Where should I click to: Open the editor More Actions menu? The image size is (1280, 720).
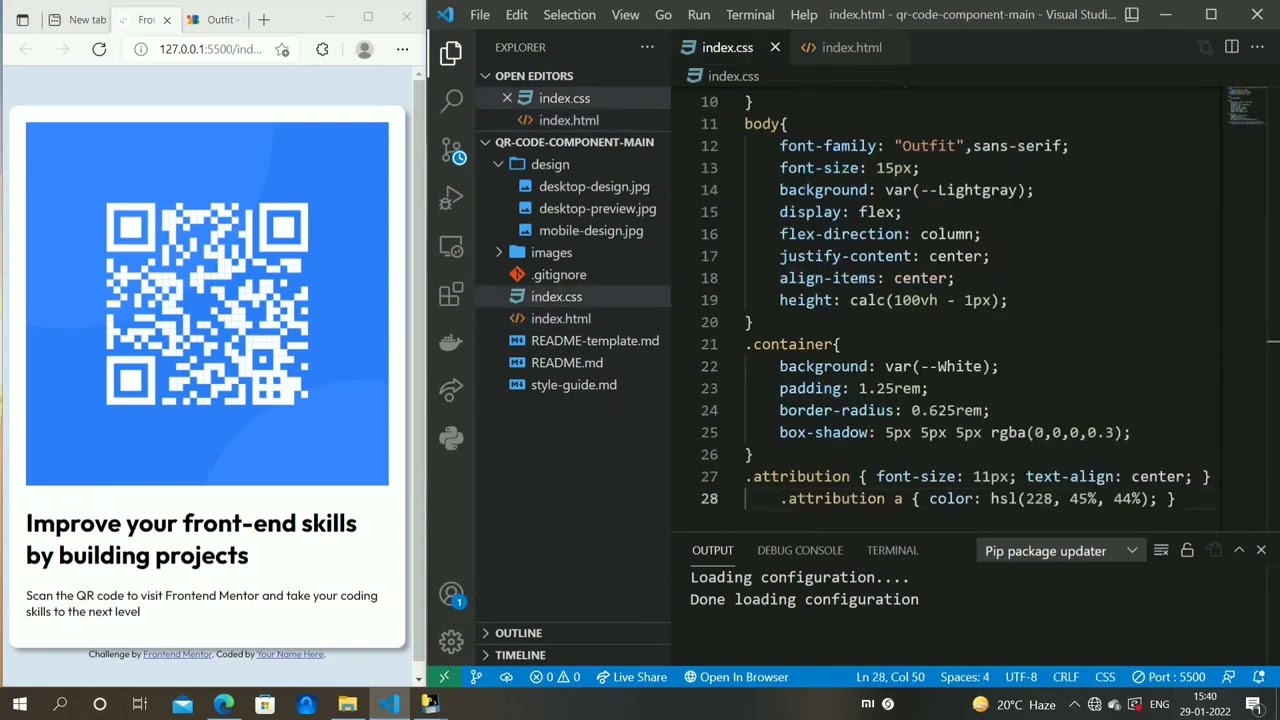coord(1259,47)
